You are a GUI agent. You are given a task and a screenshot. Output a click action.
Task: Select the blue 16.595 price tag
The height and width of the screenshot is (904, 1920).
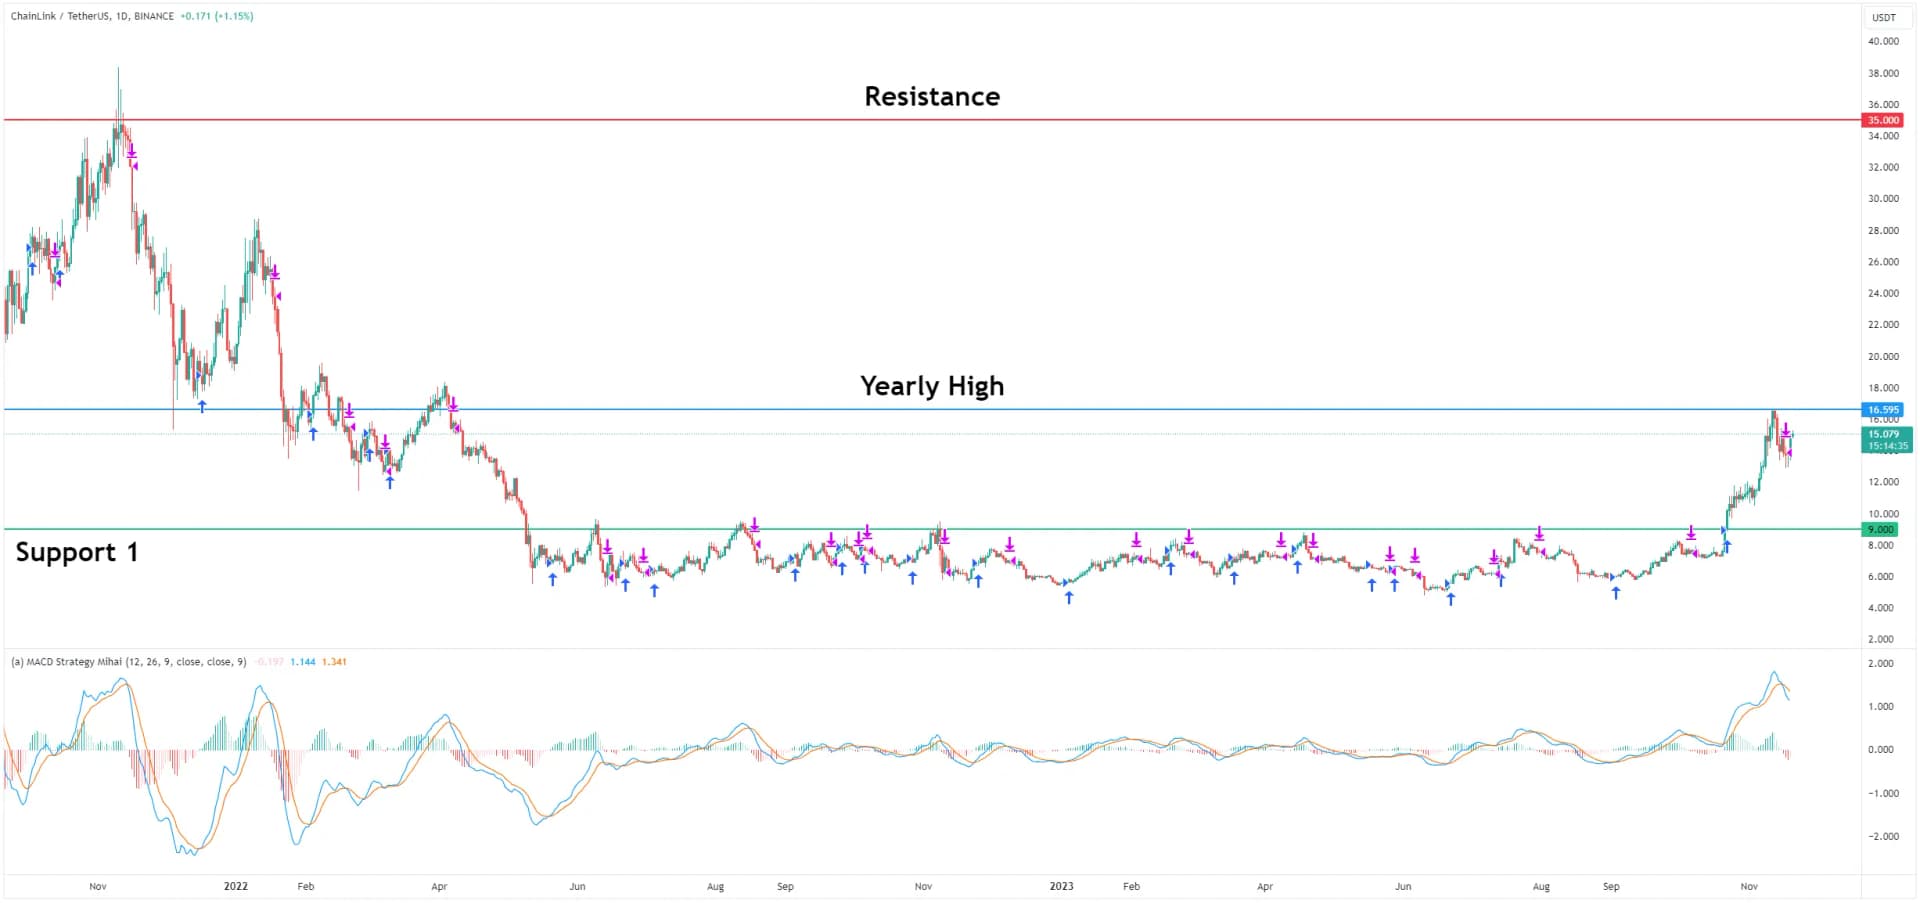pyautogui.click(x=1881, y=410)
